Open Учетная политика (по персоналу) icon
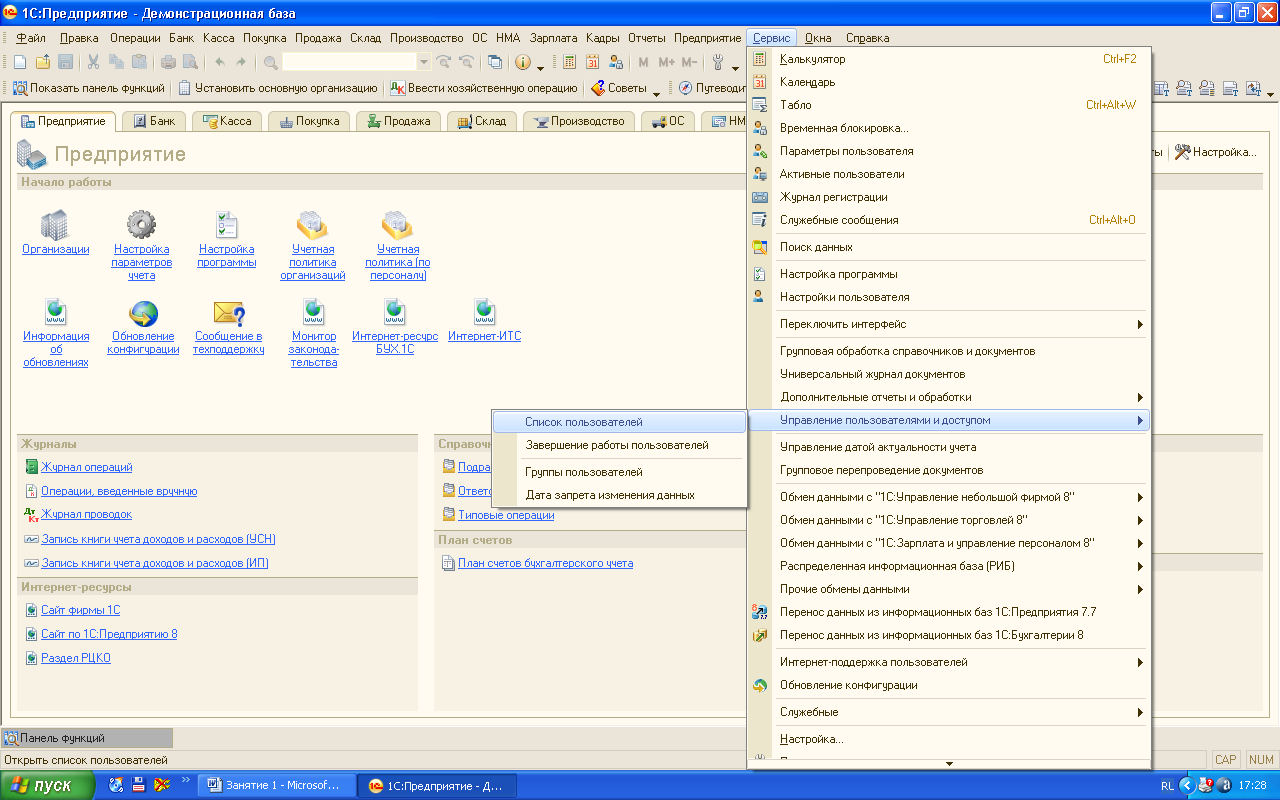Screen dimensions: 1280x800 pyautogui.click(x=397, y=224)
